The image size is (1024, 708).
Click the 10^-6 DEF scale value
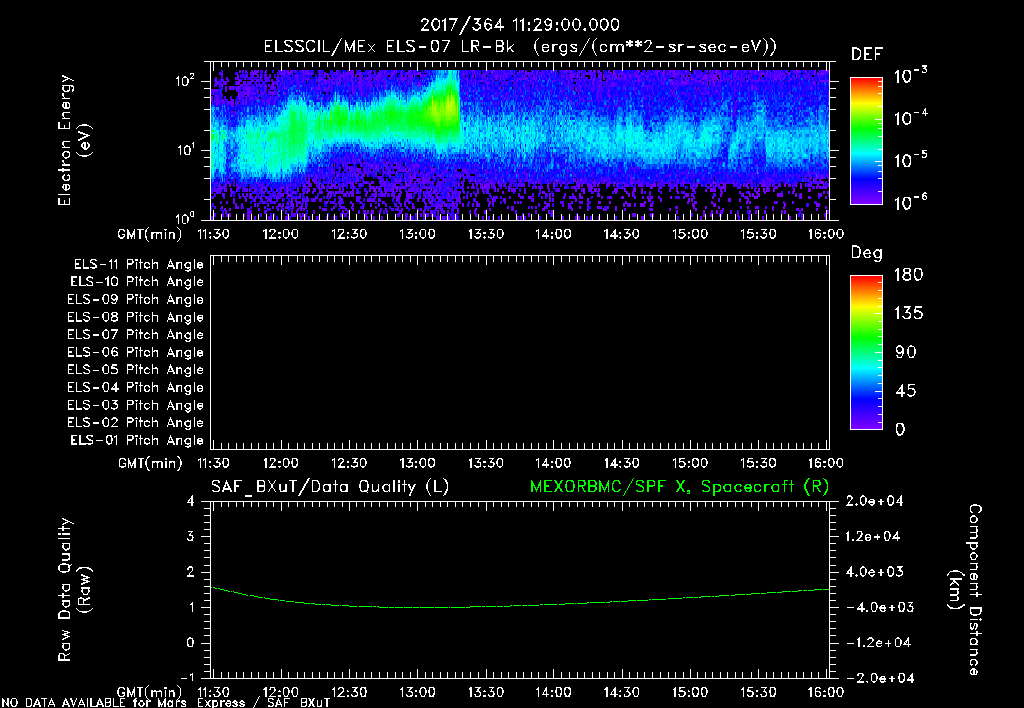pyautogui.click(x=910, y=202)
